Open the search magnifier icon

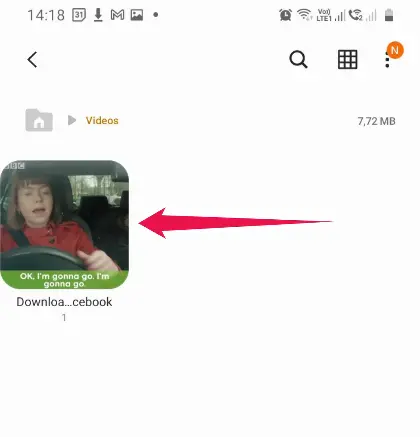click(x=298, y=60)
